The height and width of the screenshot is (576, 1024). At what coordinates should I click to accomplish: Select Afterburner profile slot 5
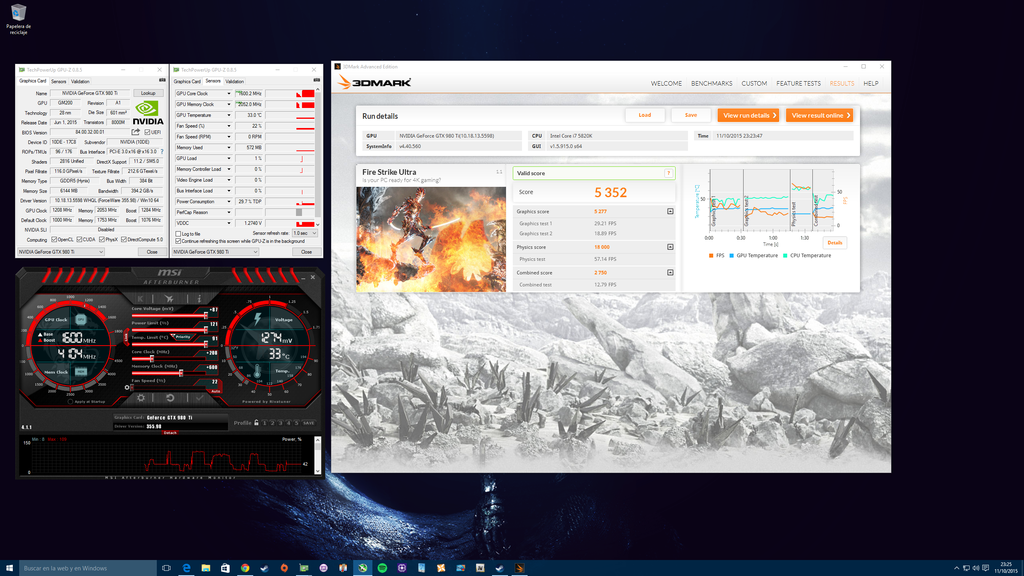pos(296,423)
